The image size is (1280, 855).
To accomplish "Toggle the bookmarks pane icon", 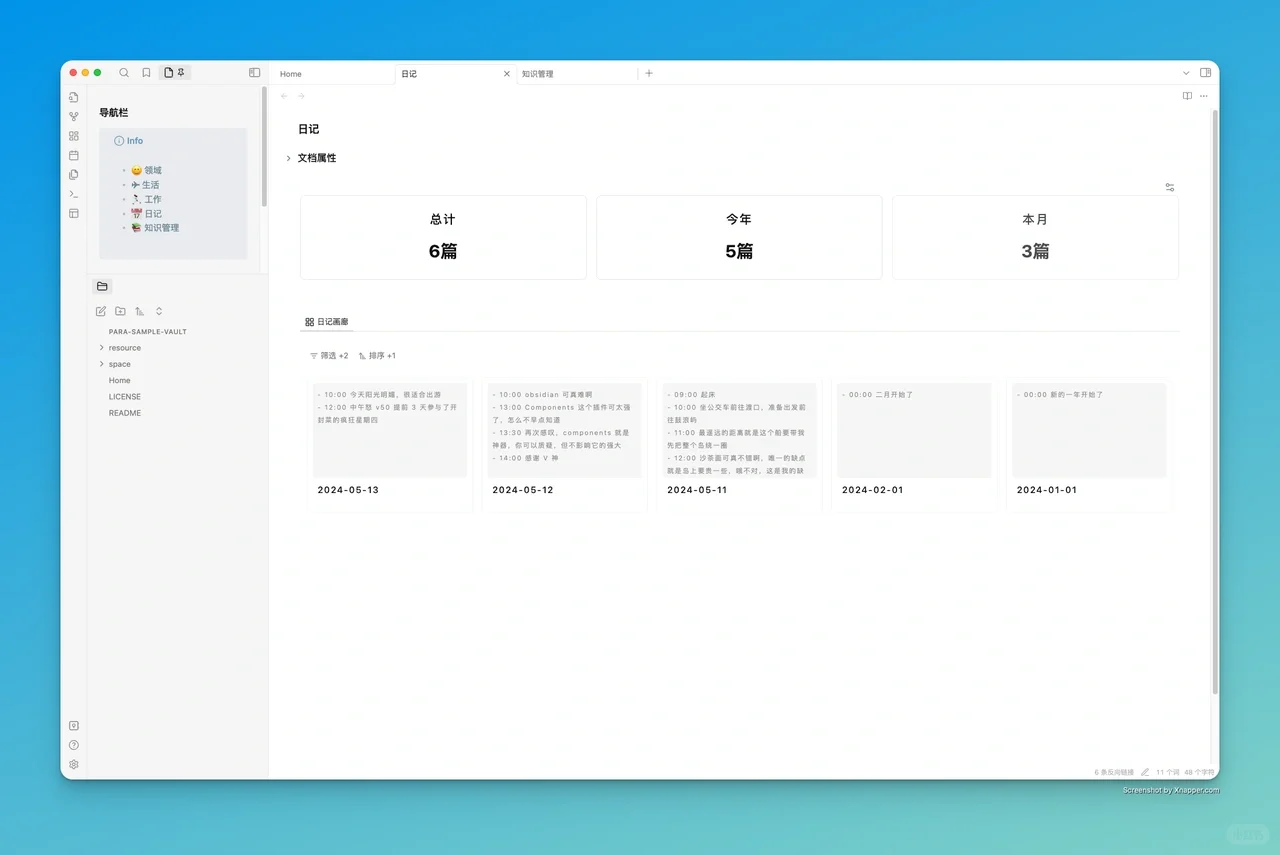I will [146, 72].
